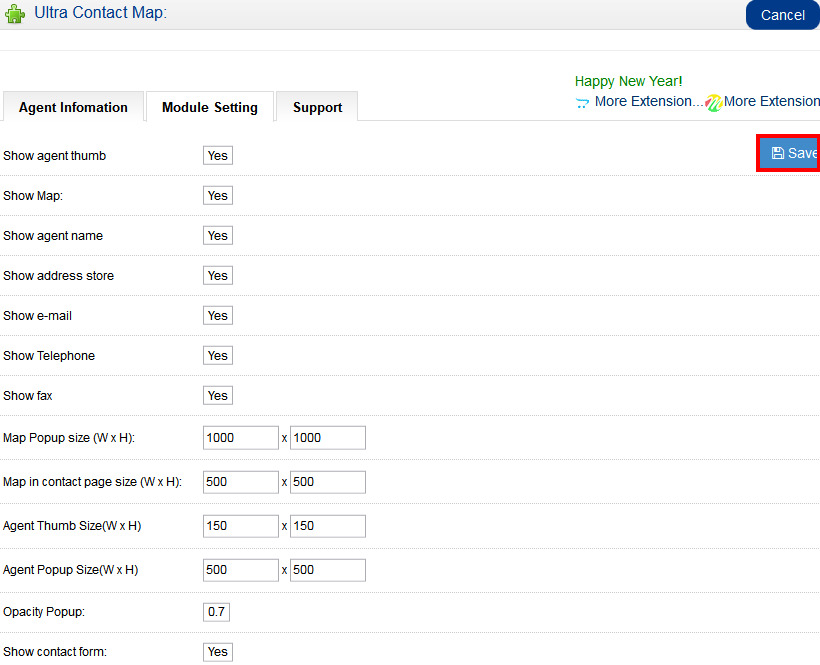Toggle the Show agent name setting
Screen dimensions: 820x665
click(x=217, y=236)
